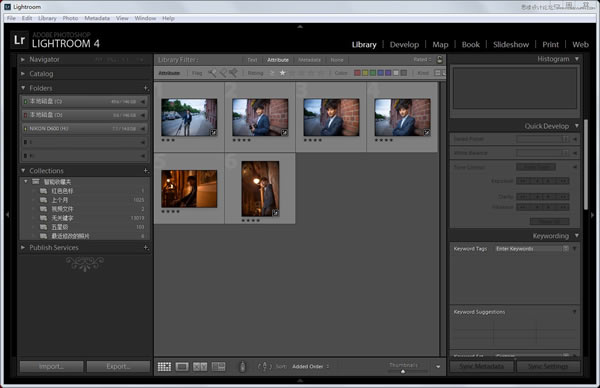Open the Added Order sort dropdown

[x=310, y=367]
